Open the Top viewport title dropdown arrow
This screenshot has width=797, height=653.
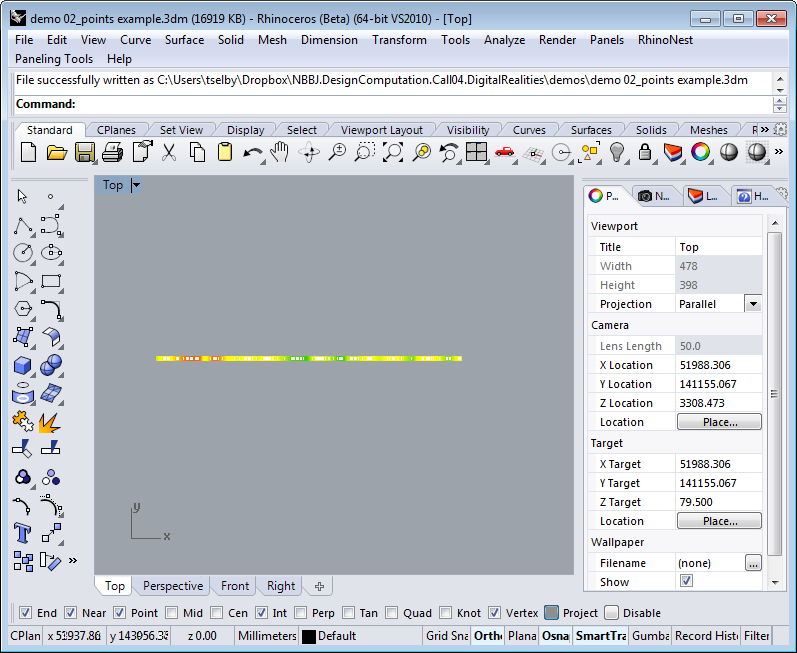(136, 185)
